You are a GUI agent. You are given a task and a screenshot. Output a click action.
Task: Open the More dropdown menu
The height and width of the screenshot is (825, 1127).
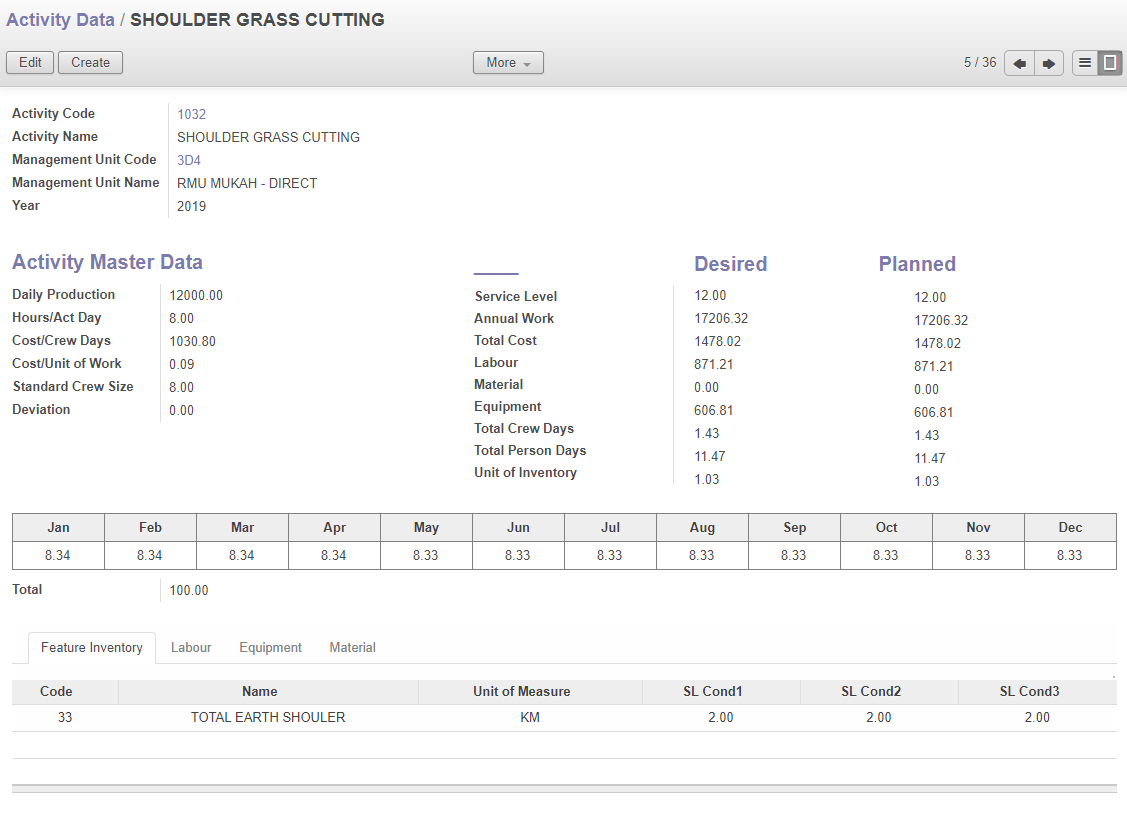pyautogui.click(x=508, y=63)
